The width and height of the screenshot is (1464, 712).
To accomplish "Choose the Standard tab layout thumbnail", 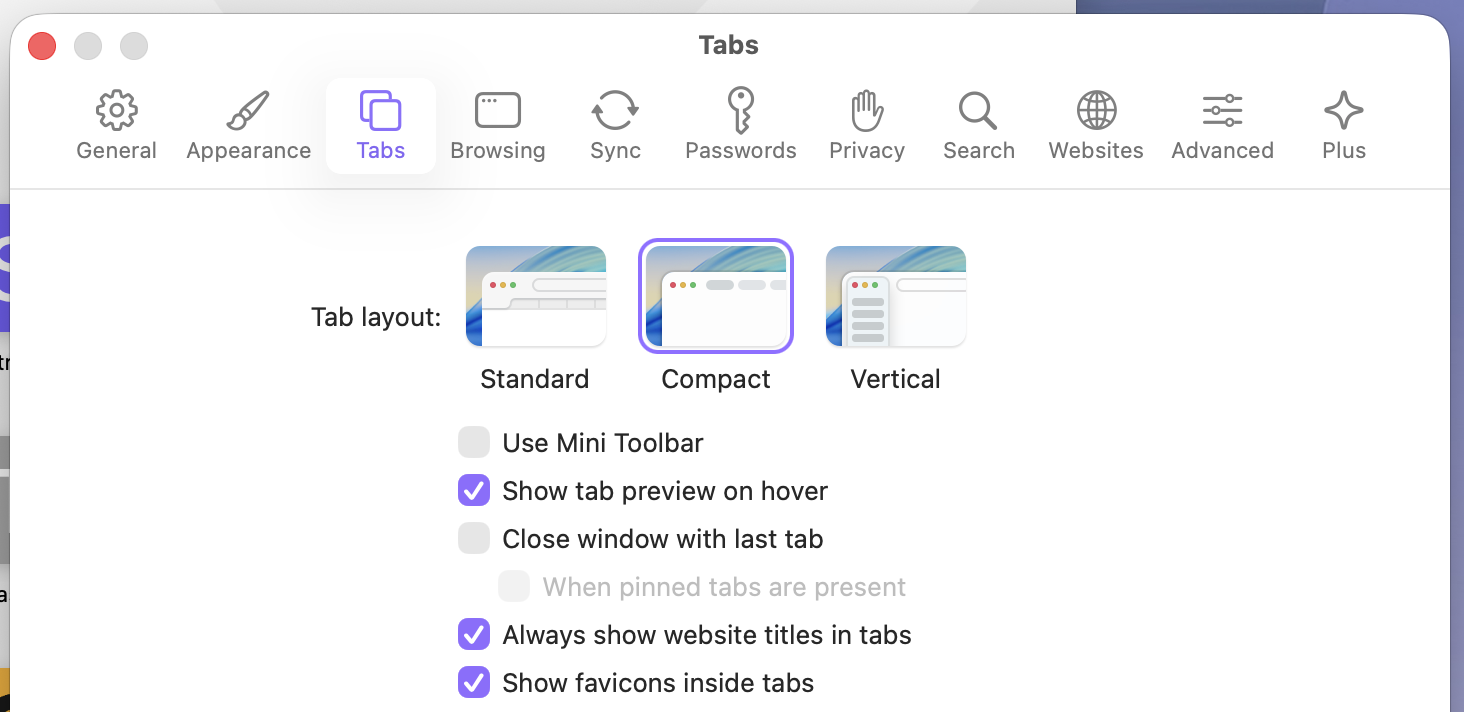I will coord(536,297).
